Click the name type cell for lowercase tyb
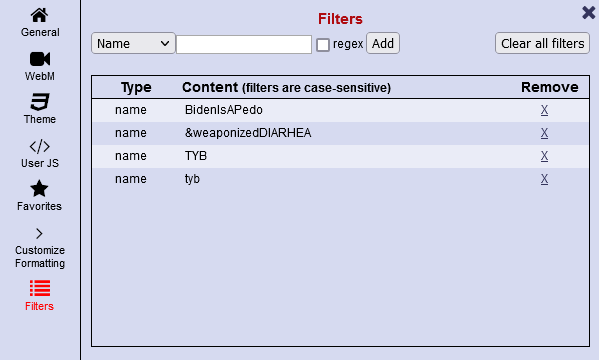 pos(131,179)
